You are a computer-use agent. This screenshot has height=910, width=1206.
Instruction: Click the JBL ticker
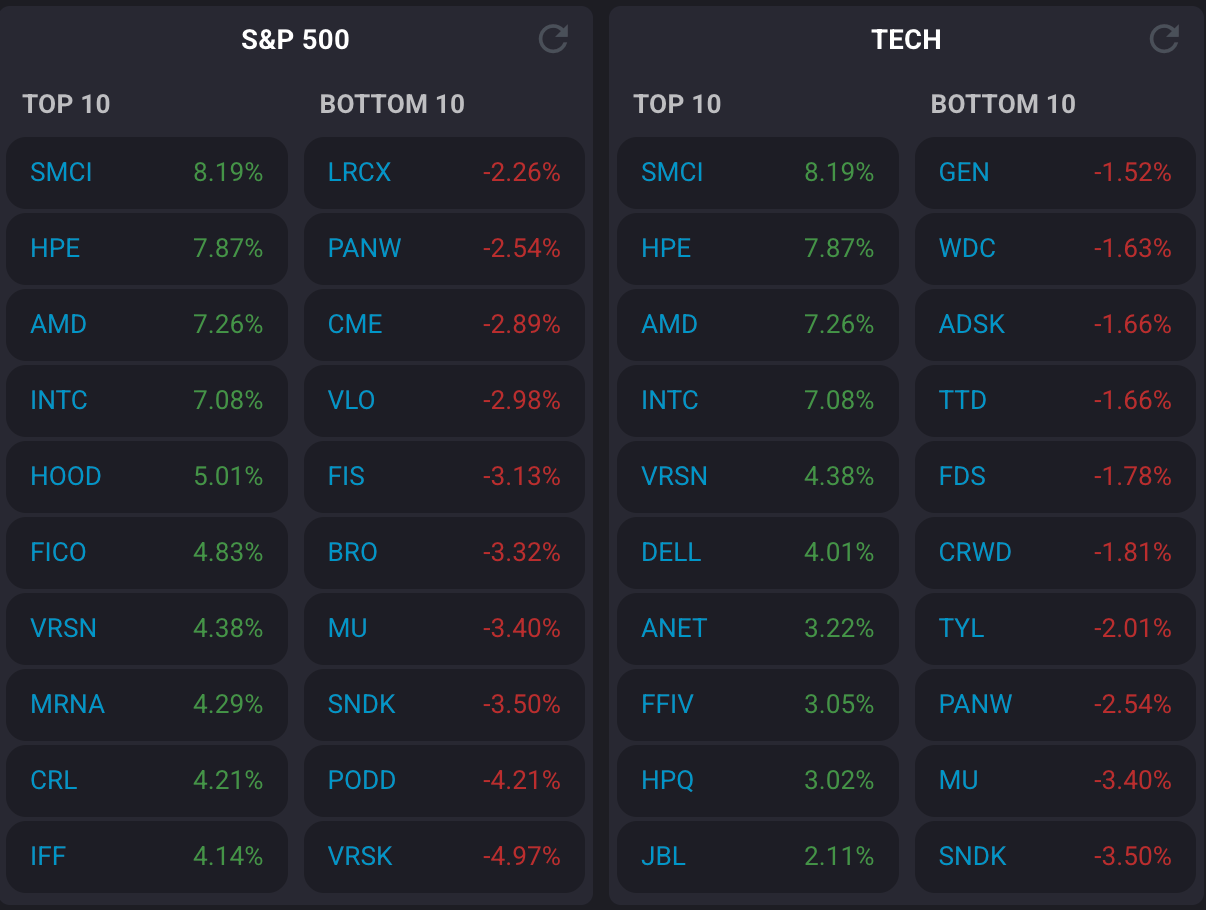click(664, 857)
